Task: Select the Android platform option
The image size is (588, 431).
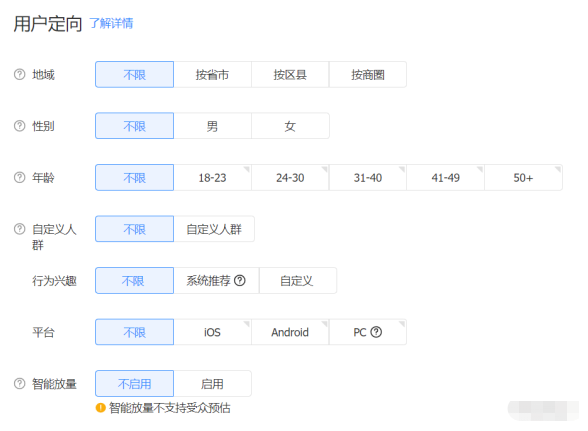Action: 290,332
